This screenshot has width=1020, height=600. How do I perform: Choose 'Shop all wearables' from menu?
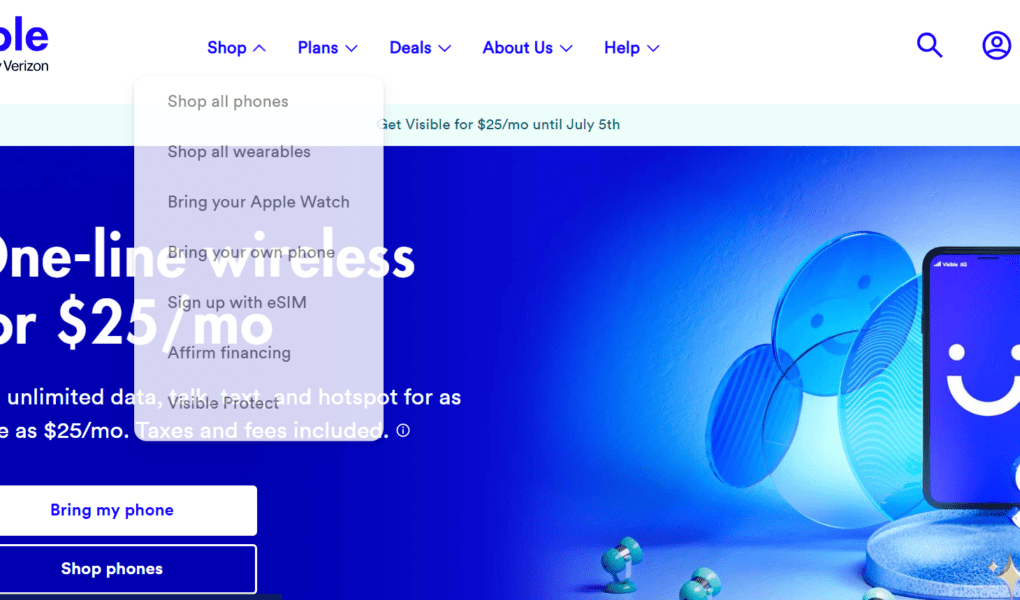click(239, 152)
